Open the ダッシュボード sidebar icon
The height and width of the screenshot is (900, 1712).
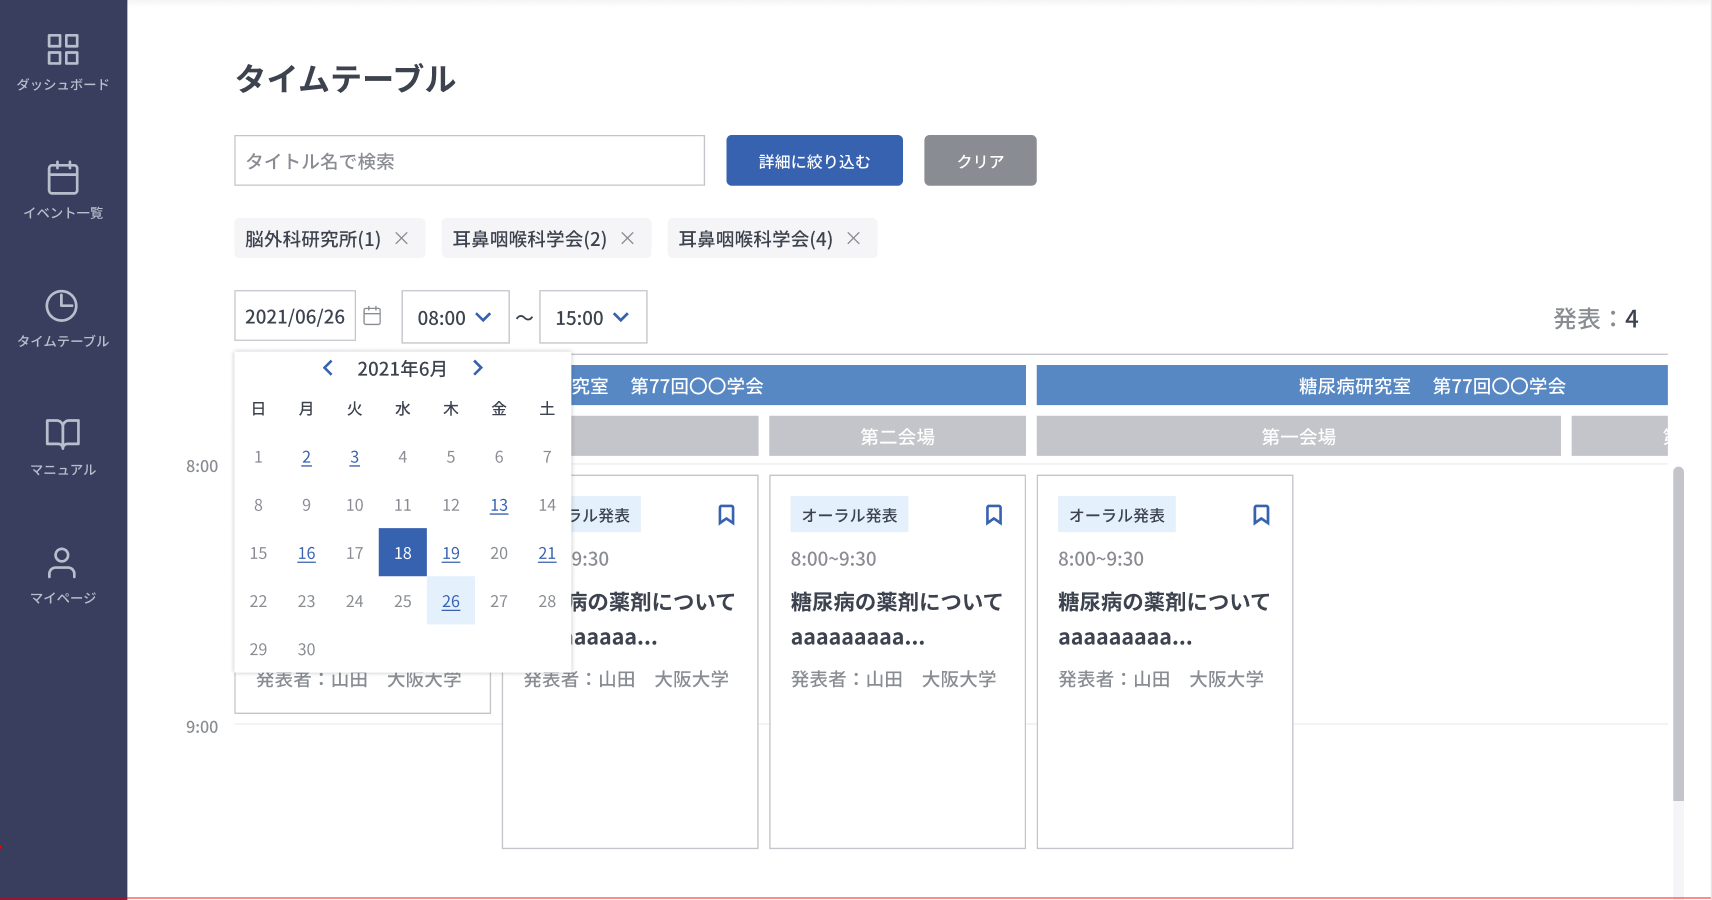63,62
